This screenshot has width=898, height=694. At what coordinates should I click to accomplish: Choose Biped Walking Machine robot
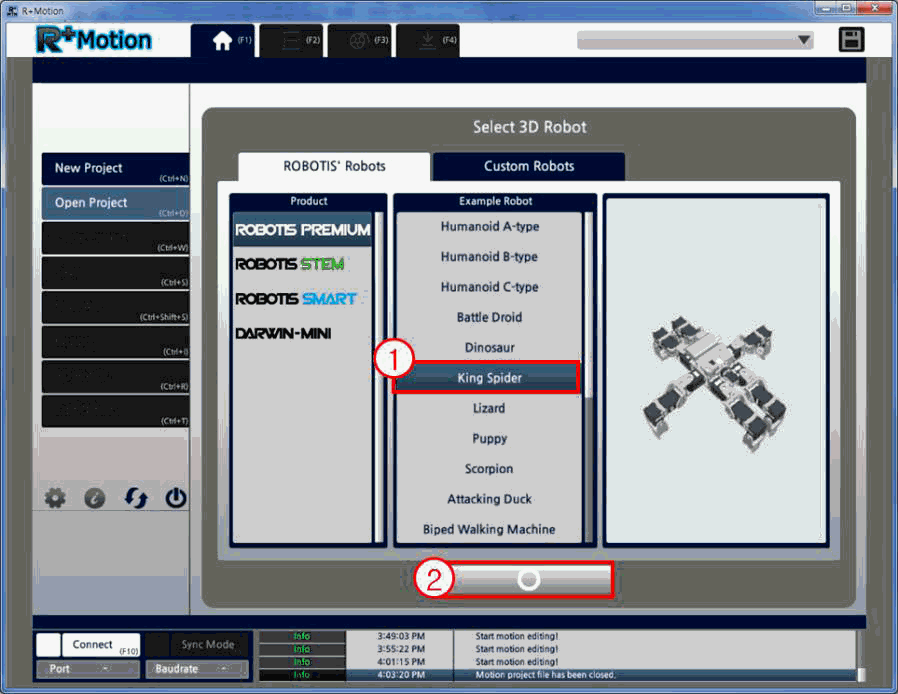click(490, 530)
